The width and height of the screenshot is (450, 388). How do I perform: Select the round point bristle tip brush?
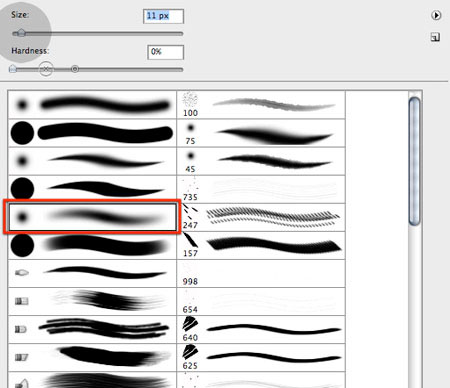(x=92, y=273)
